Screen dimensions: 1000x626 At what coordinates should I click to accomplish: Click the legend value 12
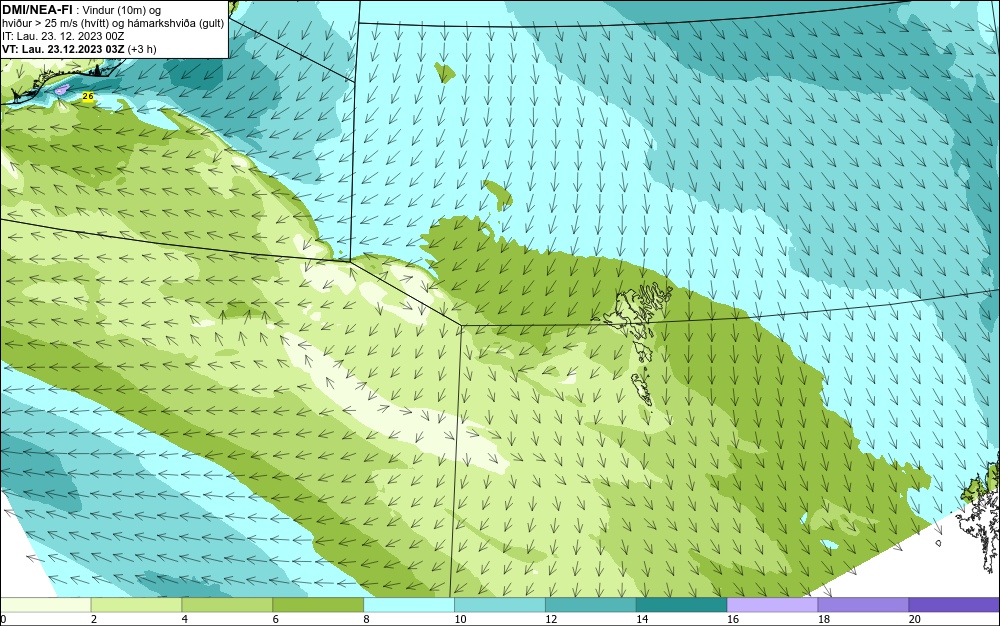(x=551, y=619)
